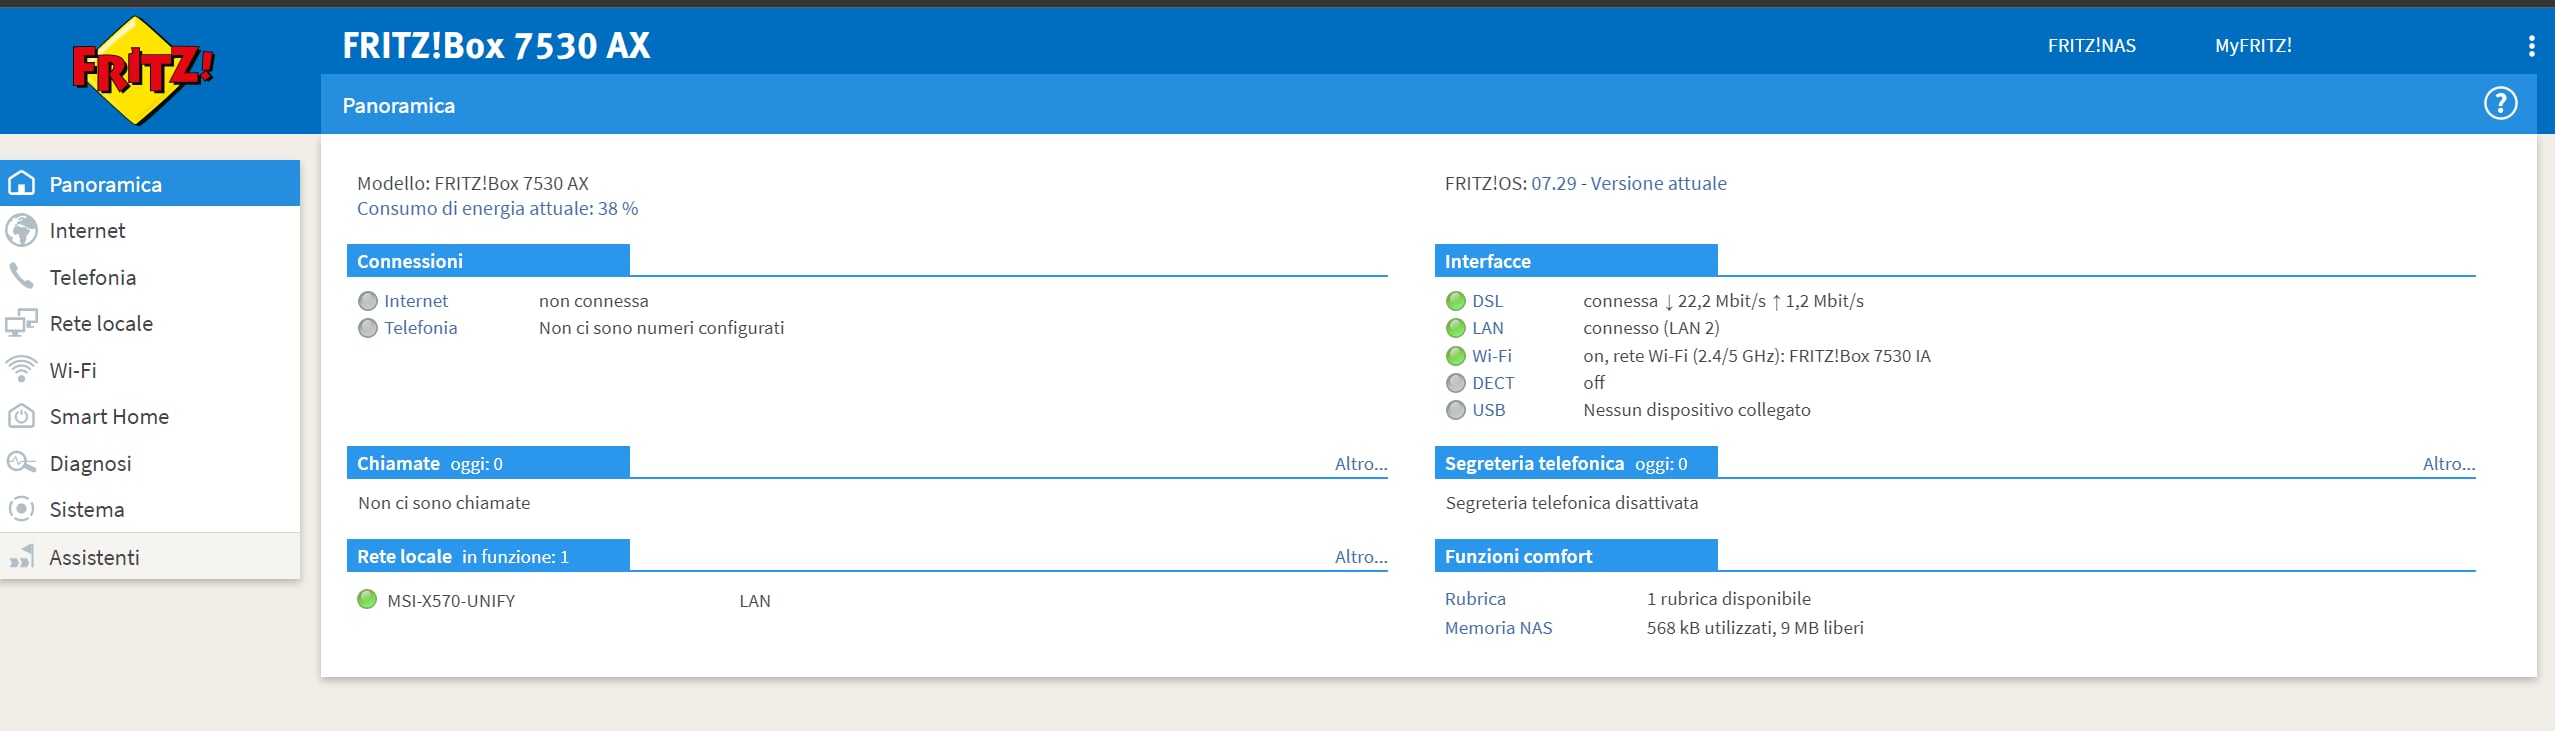Click the 'connesso (LAN 2)' text
Viewport: 2555px width, 731px height.
point(1651,328)
